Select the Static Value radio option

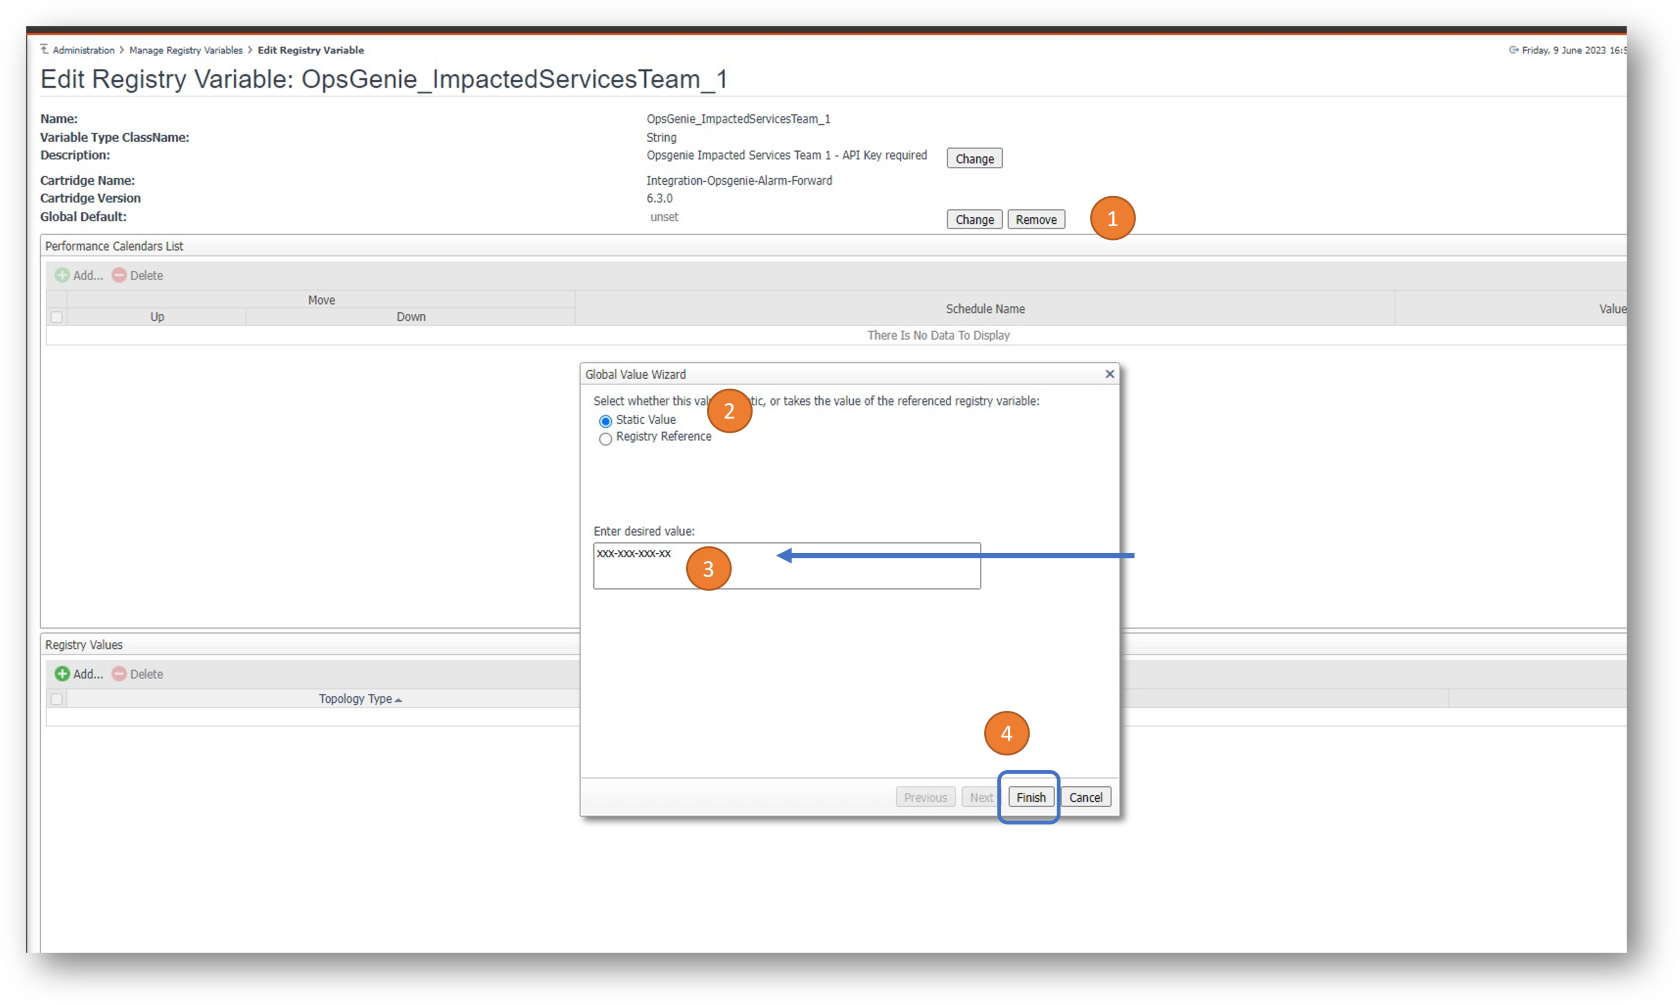(x=605, y=421)
